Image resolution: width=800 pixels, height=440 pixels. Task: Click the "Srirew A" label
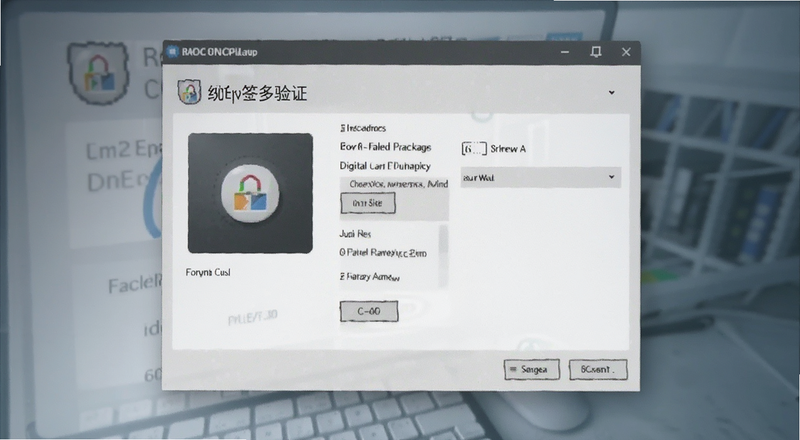click(508, 149)
